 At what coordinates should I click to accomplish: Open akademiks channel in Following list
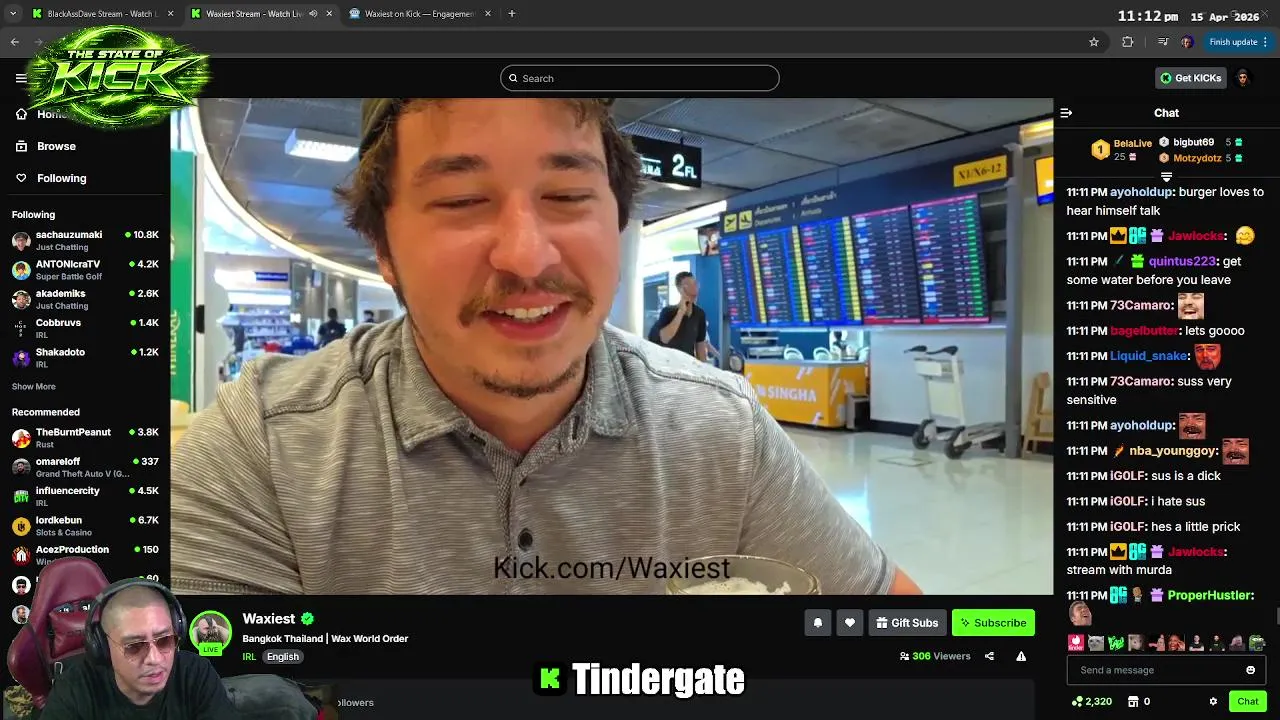[86, 299]
